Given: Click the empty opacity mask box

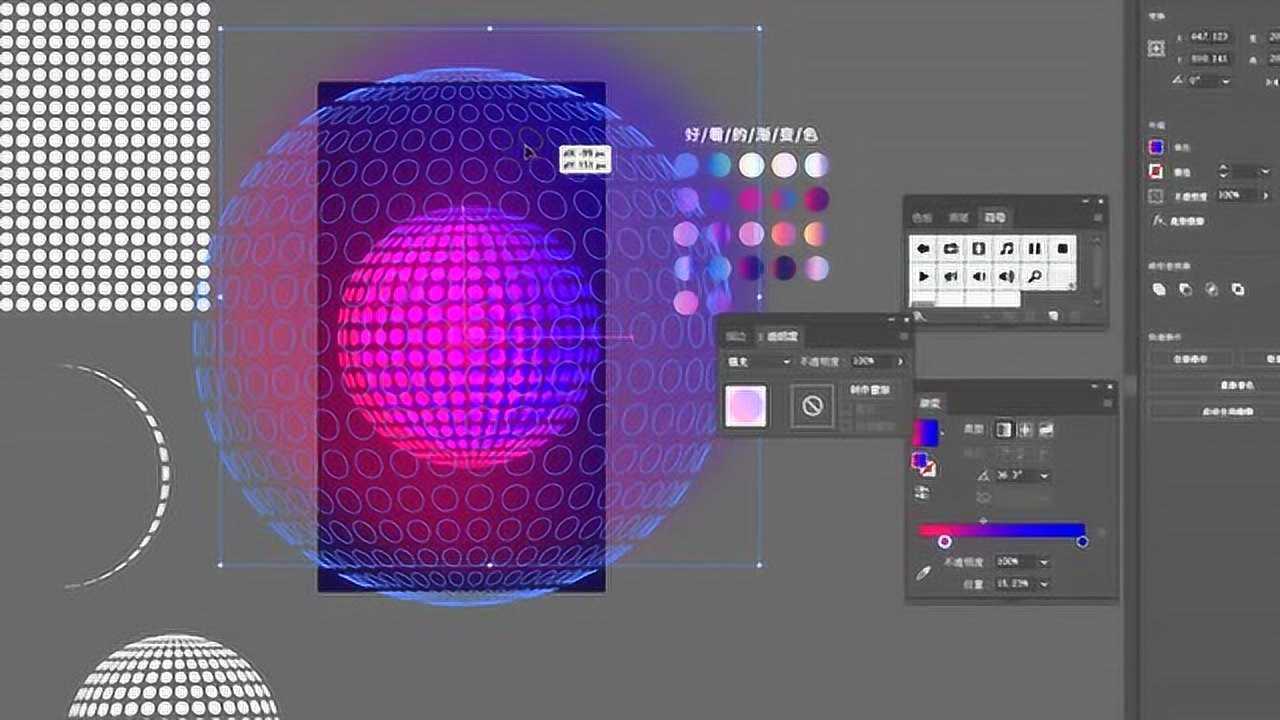Looking at the screenshot, I should 812,406.
